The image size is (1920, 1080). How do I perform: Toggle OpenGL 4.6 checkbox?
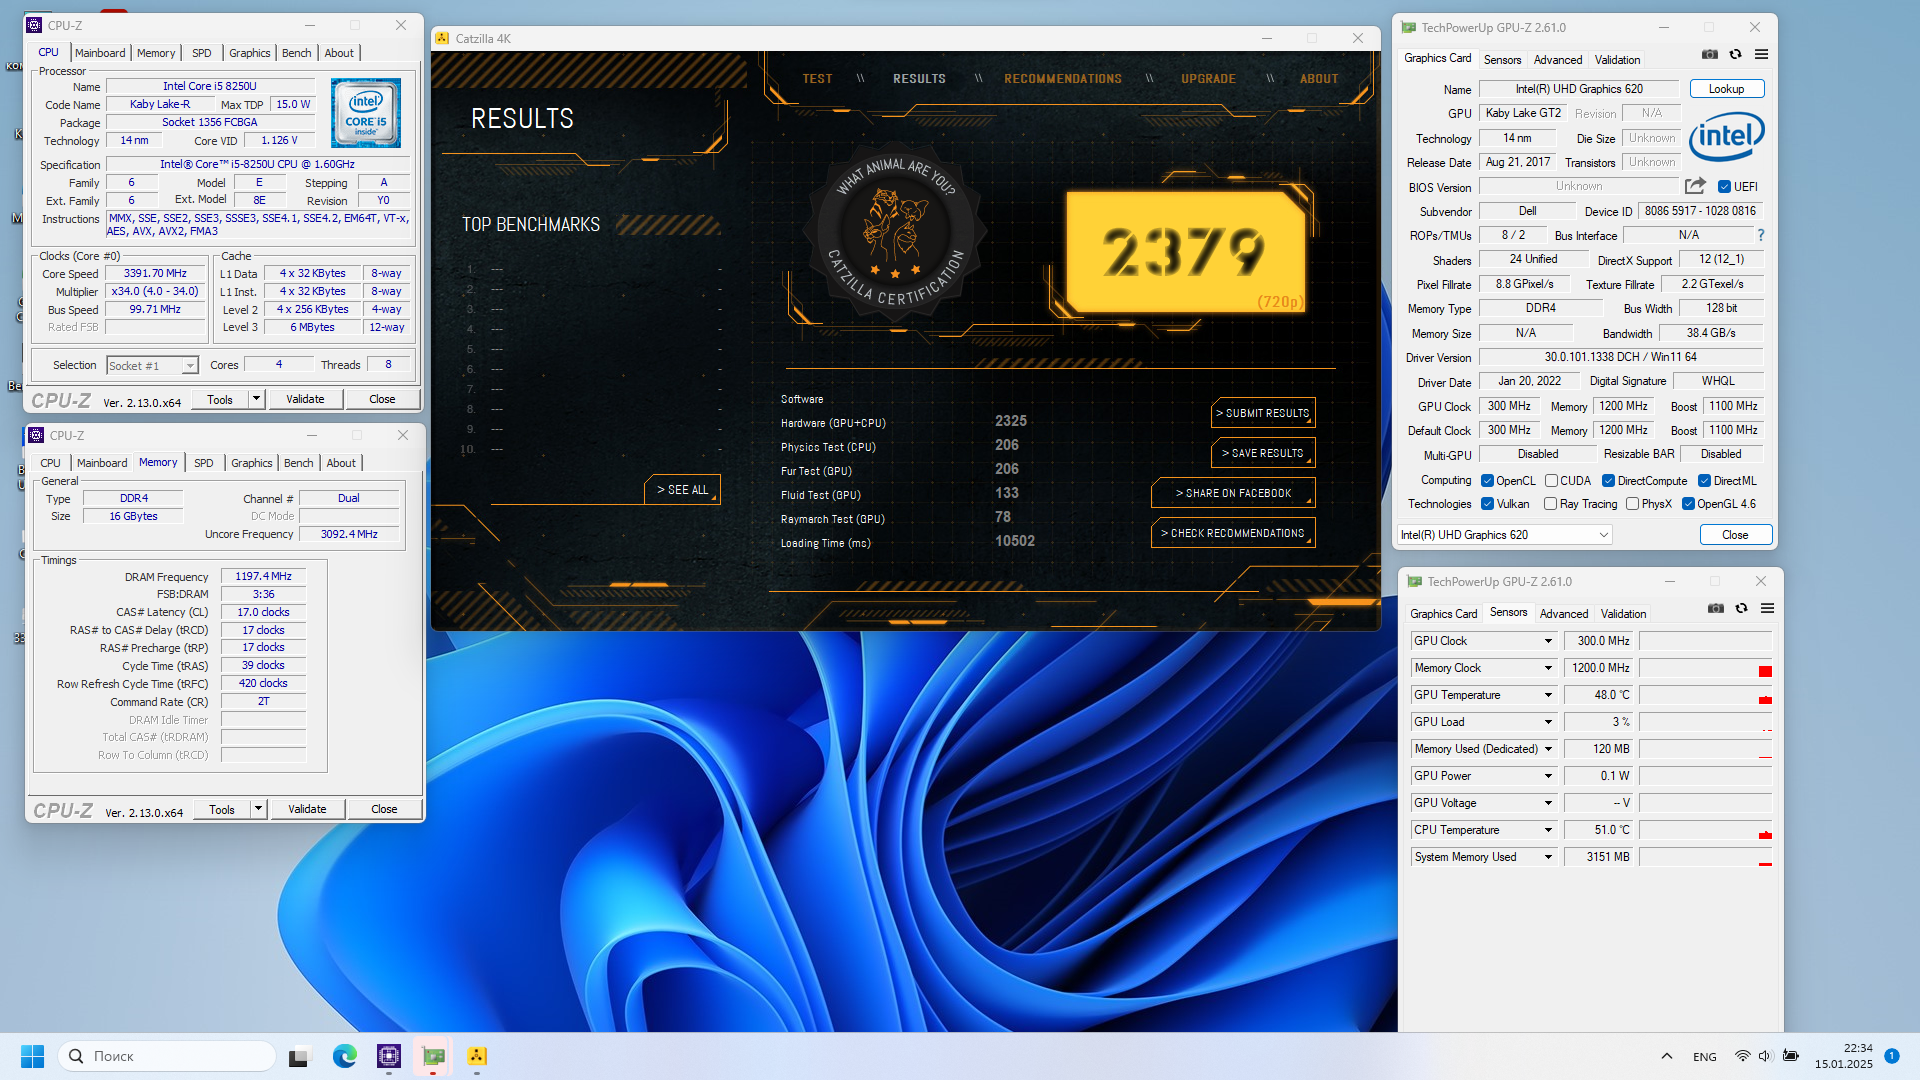(x=1688, y=504)
